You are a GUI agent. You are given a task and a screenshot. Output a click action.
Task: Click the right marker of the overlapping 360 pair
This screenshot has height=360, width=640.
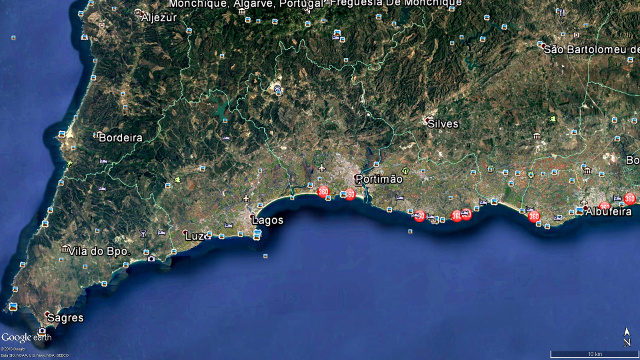point(466,214)
